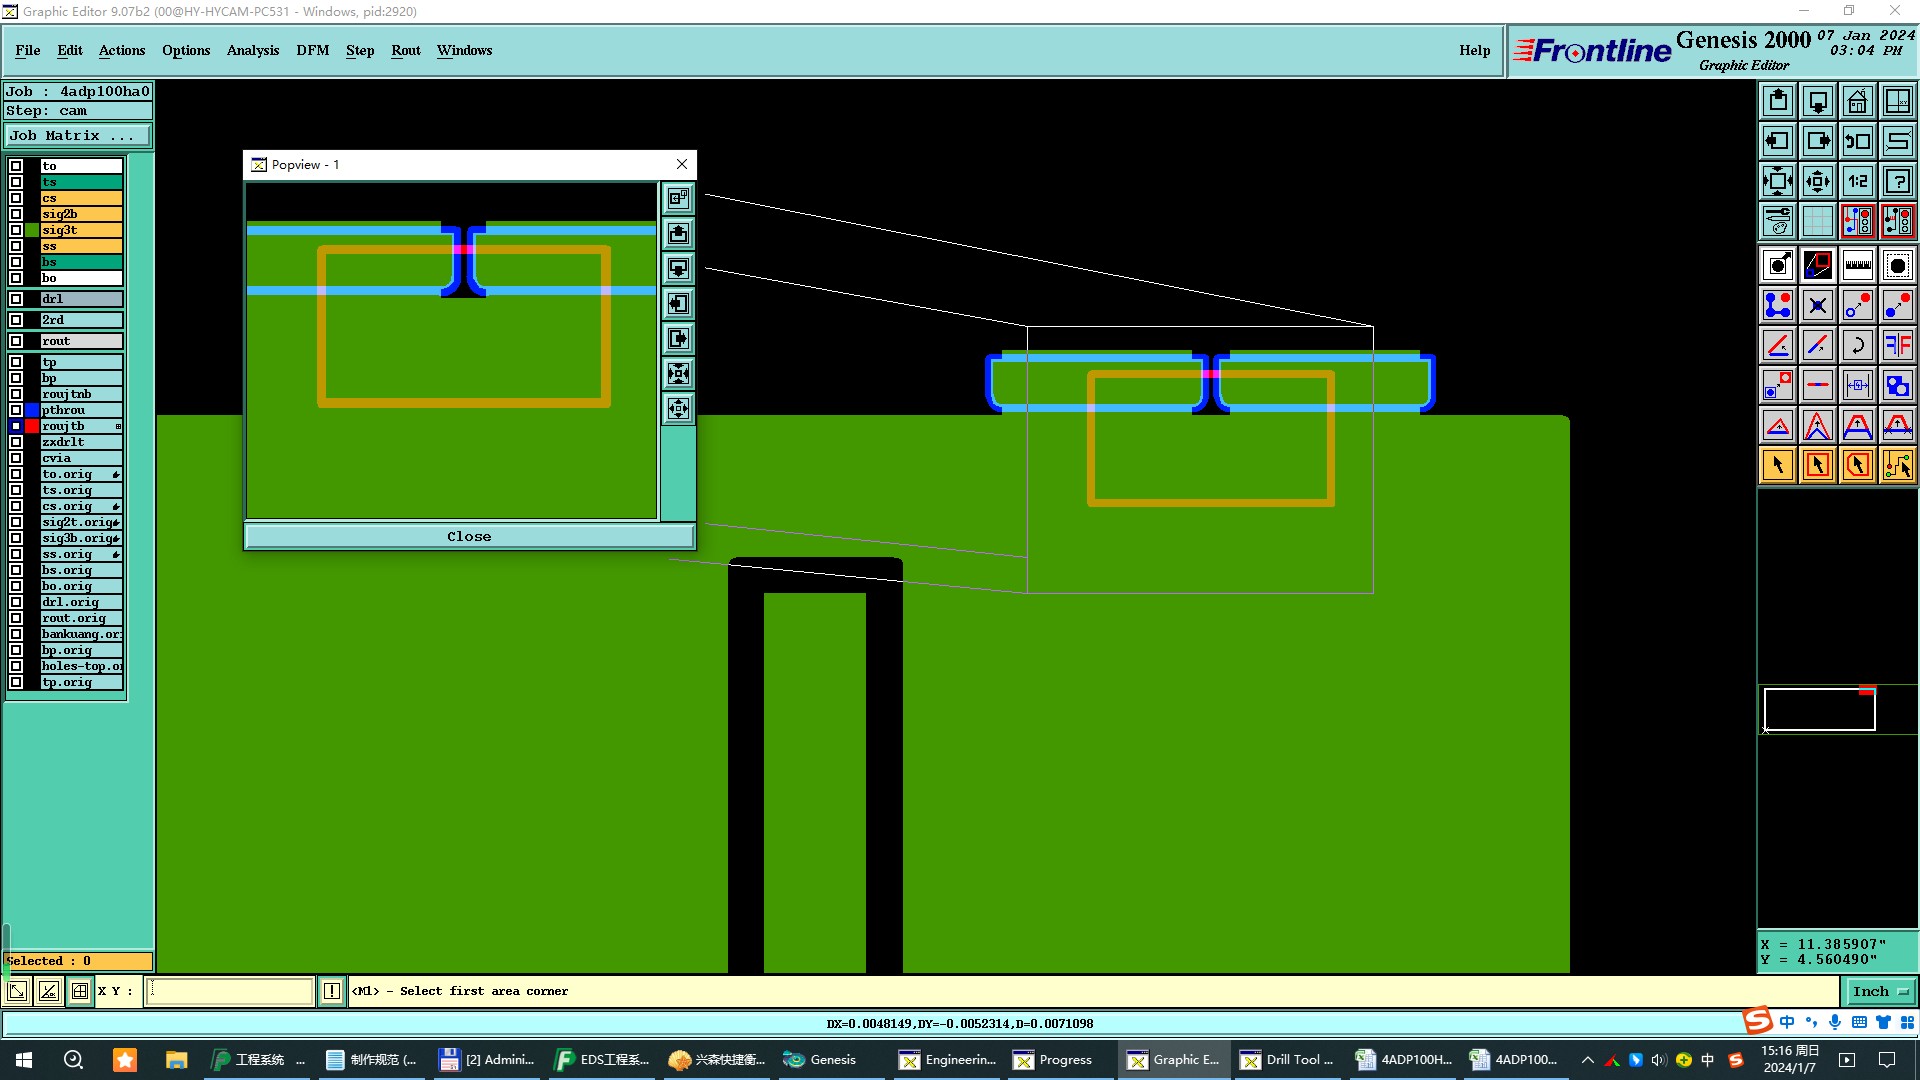Image resolution: width=1920 pixels, height=1080 pixels.
Task: Open the DFM menu
Action: pos(312,50)
